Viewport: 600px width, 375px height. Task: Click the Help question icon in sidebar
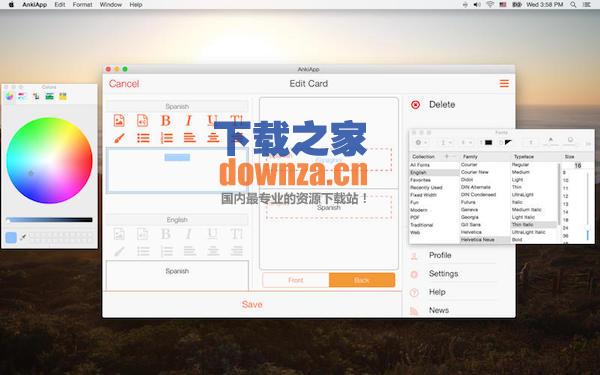pos(414,292)
